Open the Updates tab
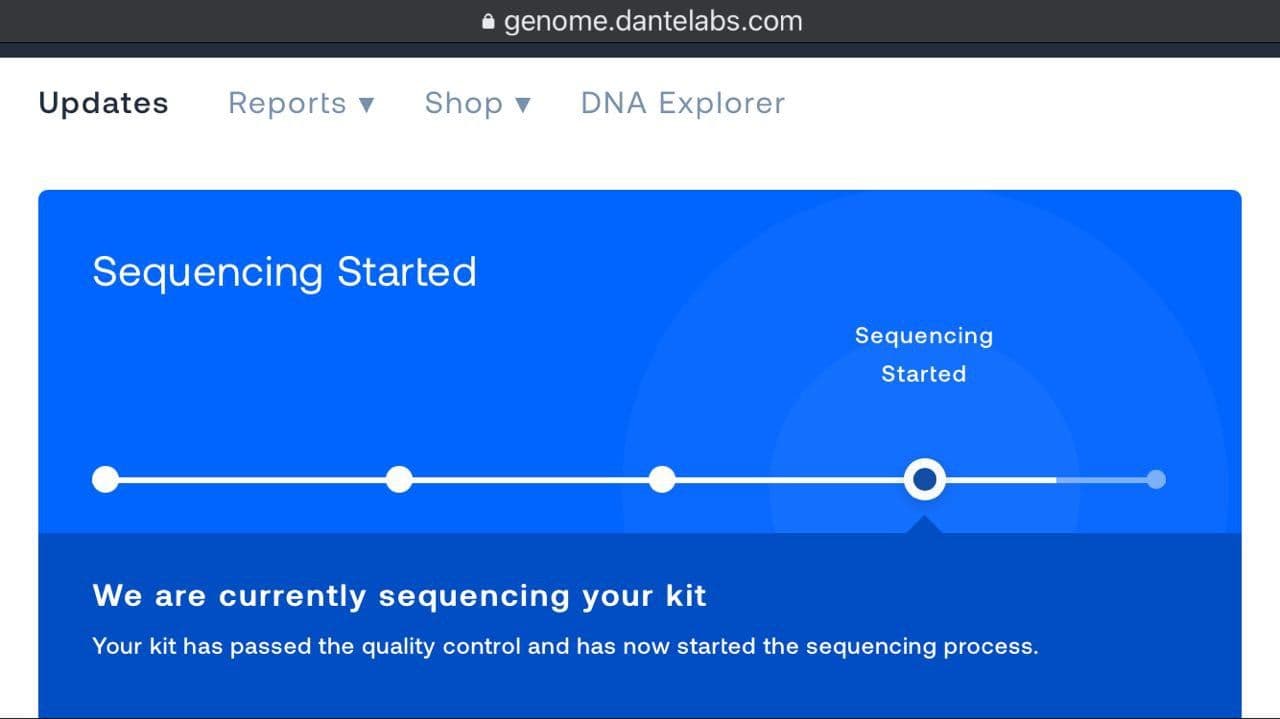 pos(103,103)
